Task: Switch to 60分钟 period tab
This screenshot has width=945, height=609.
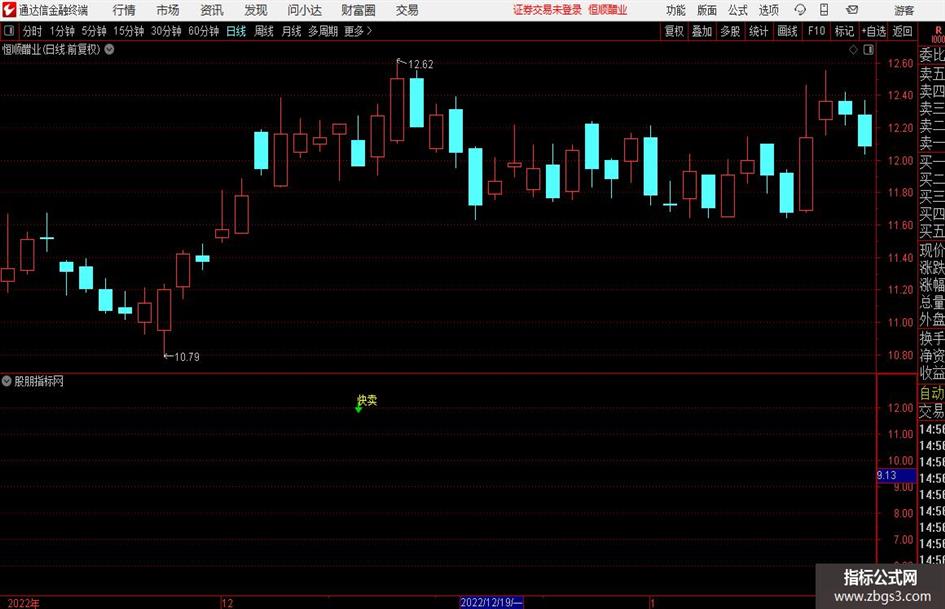Action: click(x=203, y=31)
